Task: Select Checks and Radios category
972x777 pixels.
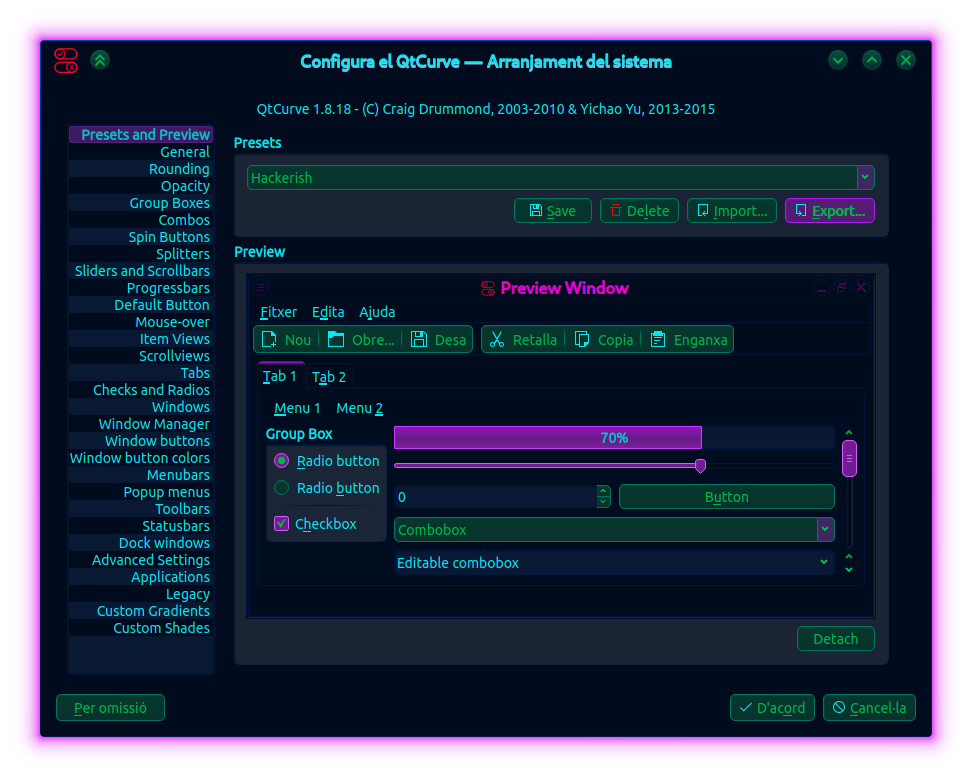Action: (x=141, y=390)
